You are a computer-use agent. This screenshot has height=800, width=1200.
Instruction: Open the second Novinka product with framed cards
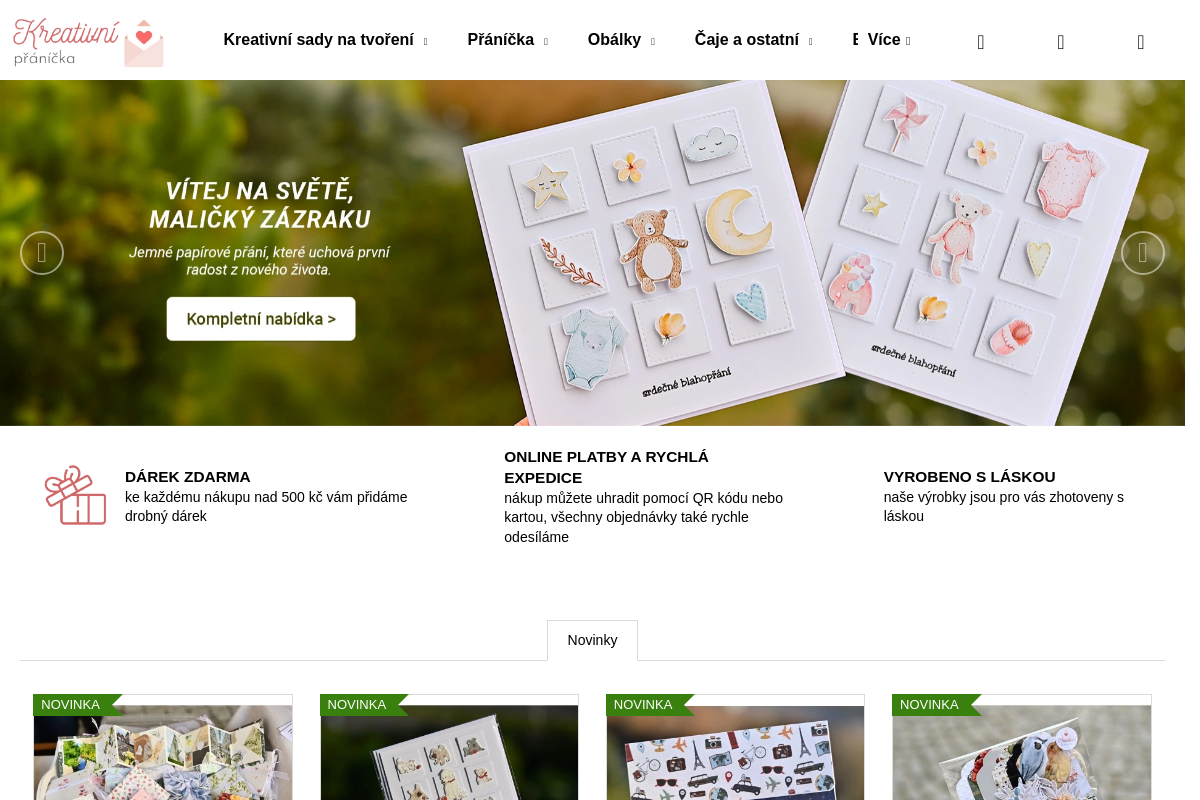click(x=449, y=748)
